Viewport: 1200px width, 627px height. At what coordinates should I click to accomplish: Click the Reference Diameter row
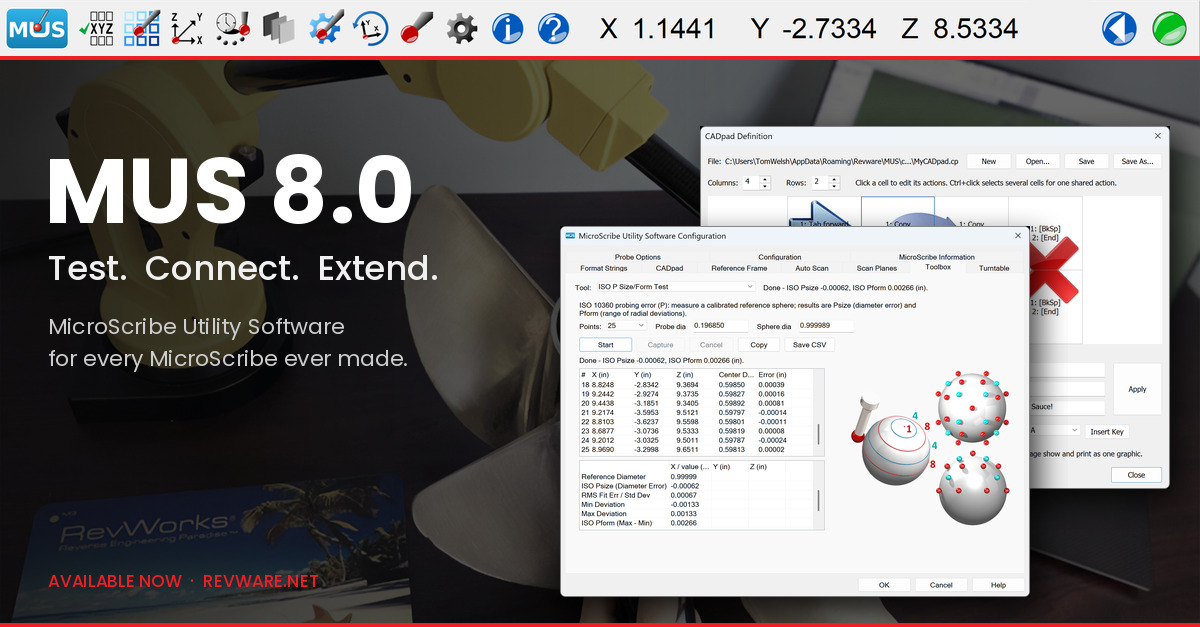[x=697, y=477]
